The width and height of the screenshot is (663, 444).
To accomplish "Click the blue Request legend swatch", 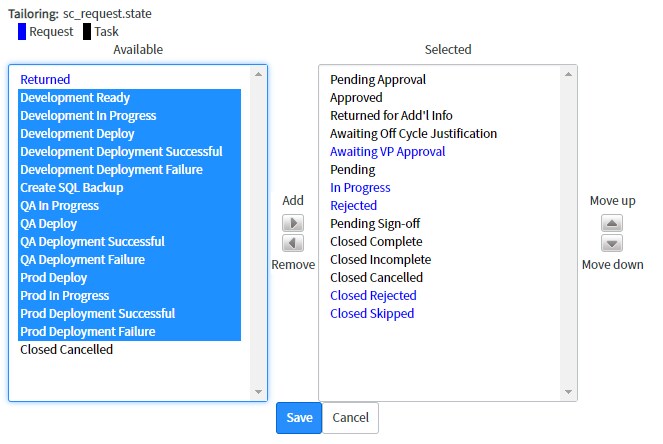I will tap(22, 32).
